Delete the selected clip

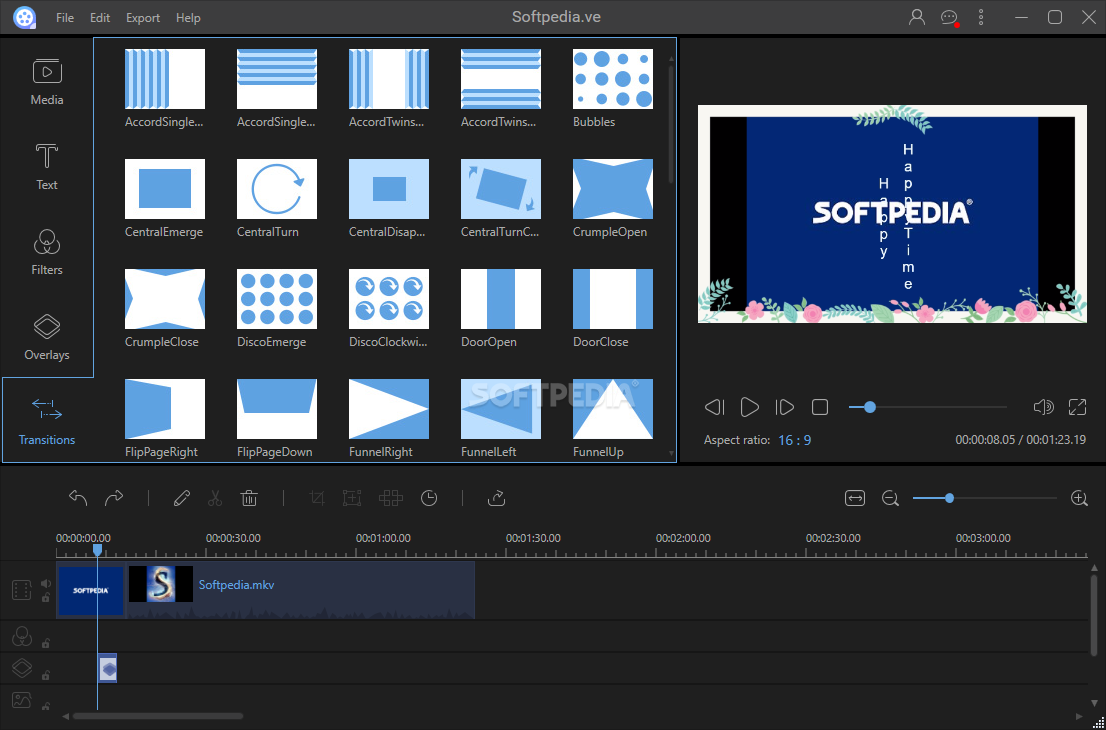coord(249,498)
